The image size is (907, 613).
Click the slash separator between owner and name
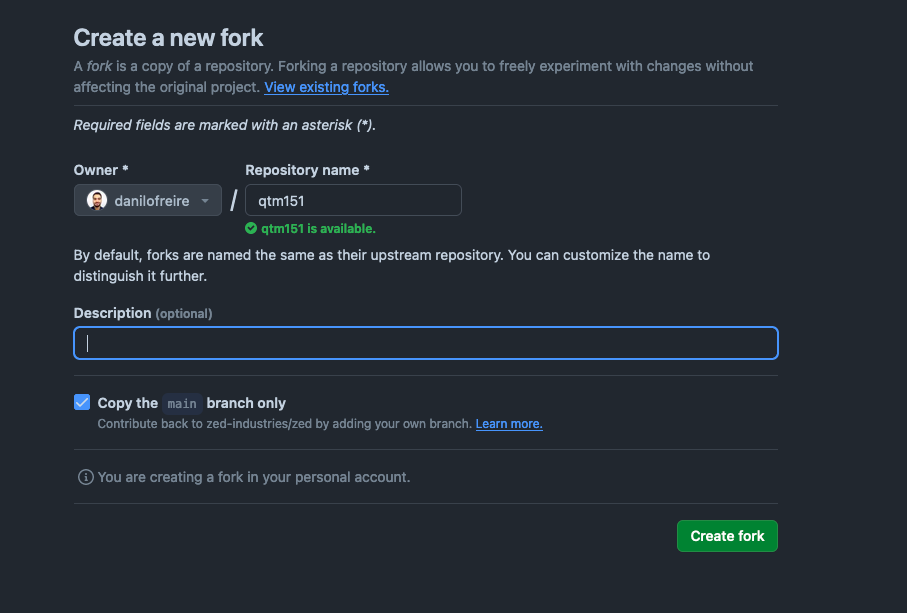pos(234,201)
